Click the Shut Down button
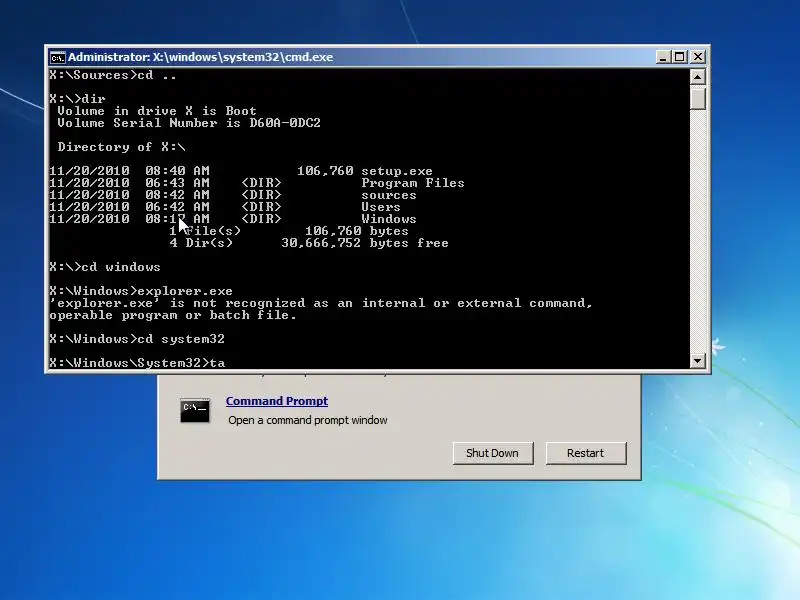800x600 pixels. (x=493, y=453)
